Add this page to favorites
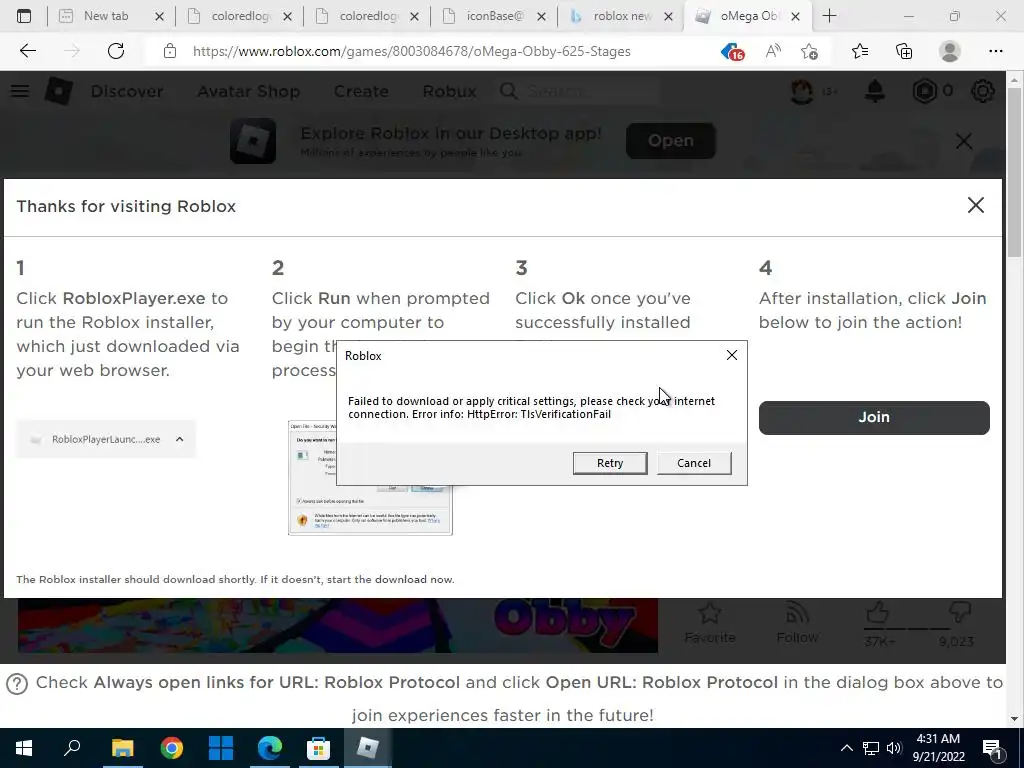 [810, 51]
